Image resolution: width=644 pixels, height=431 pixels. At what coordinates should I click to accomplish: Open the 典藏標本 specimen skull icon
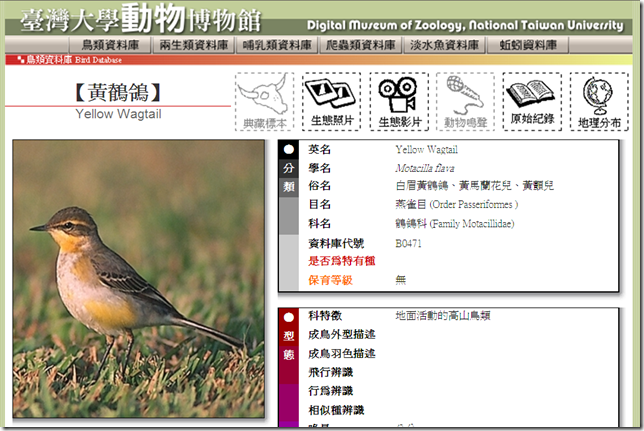click(x=264, y=101)
